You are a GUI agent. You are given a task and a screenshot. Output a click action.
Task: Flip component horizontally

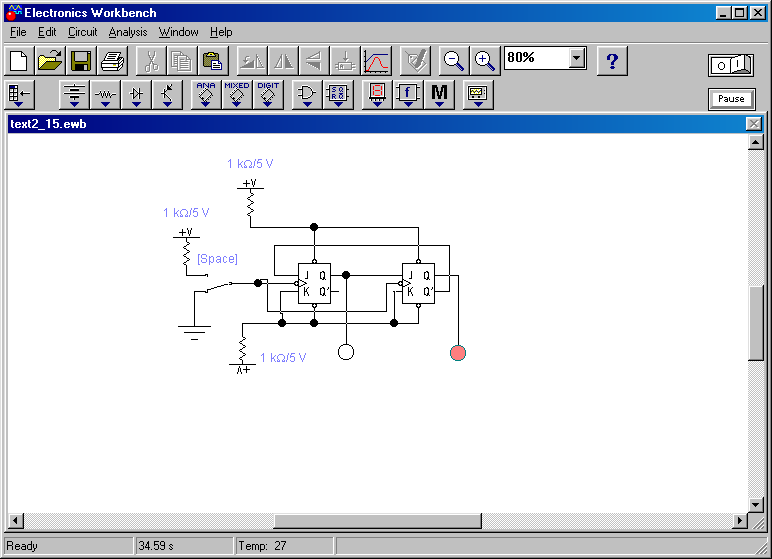click(283, 61)
